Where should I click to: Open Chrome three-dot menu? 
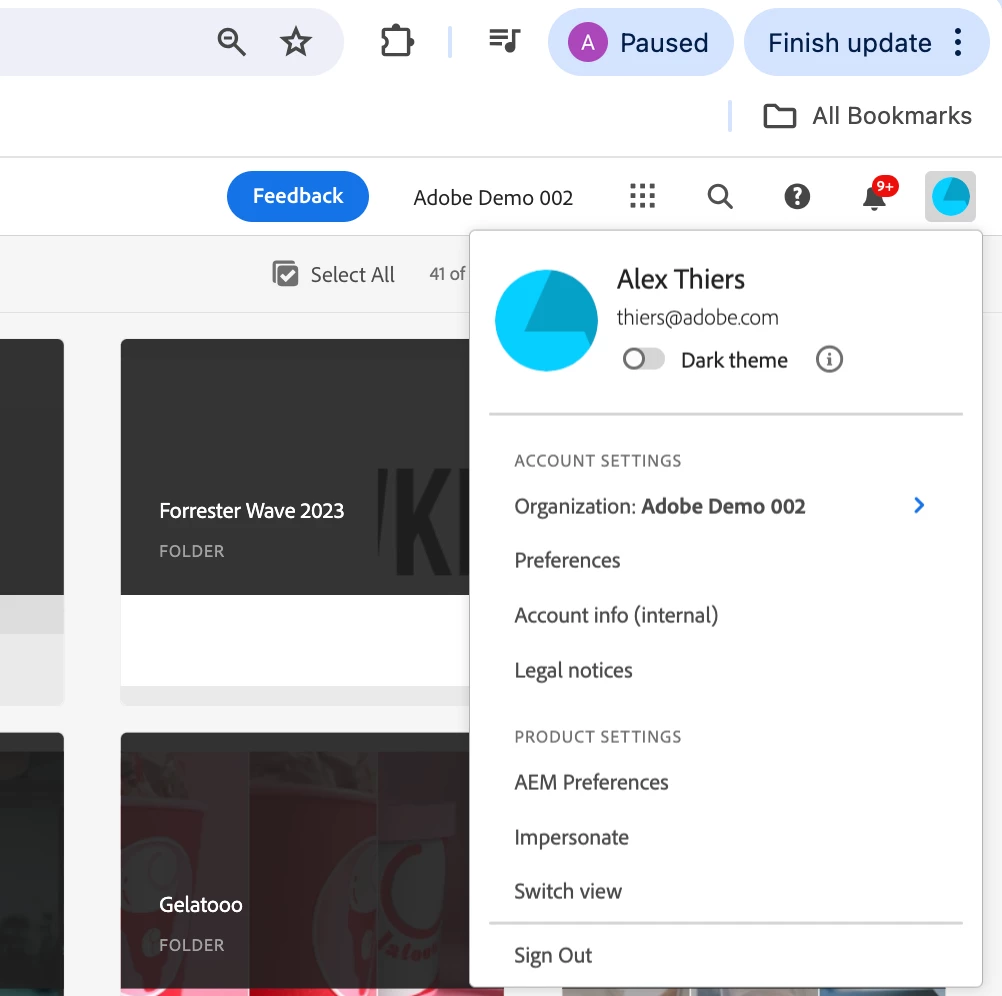point(957,42)
